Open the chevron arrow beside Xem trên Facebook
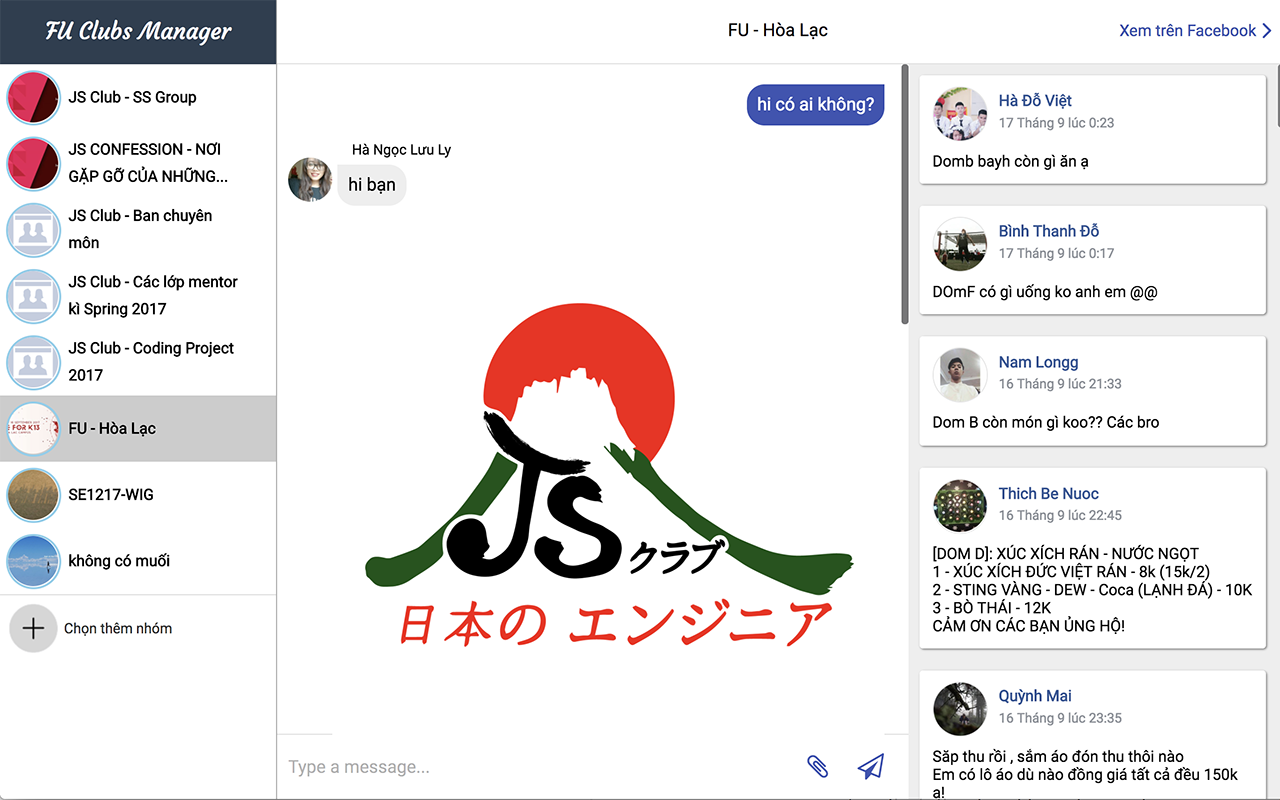Image resolution: width=1280 pixels, height=800 pixels. tap(1267, 31)
